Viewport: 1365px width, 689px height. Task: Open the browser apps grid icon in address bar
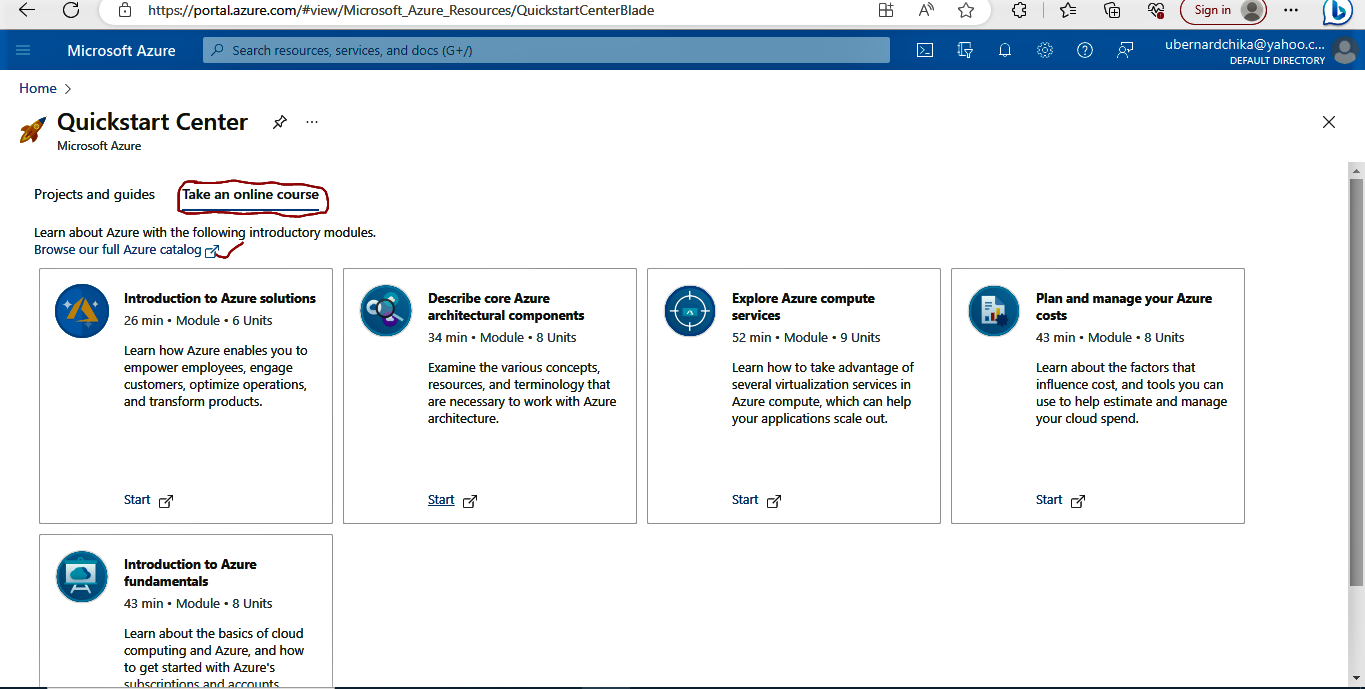tap(886, 10)
